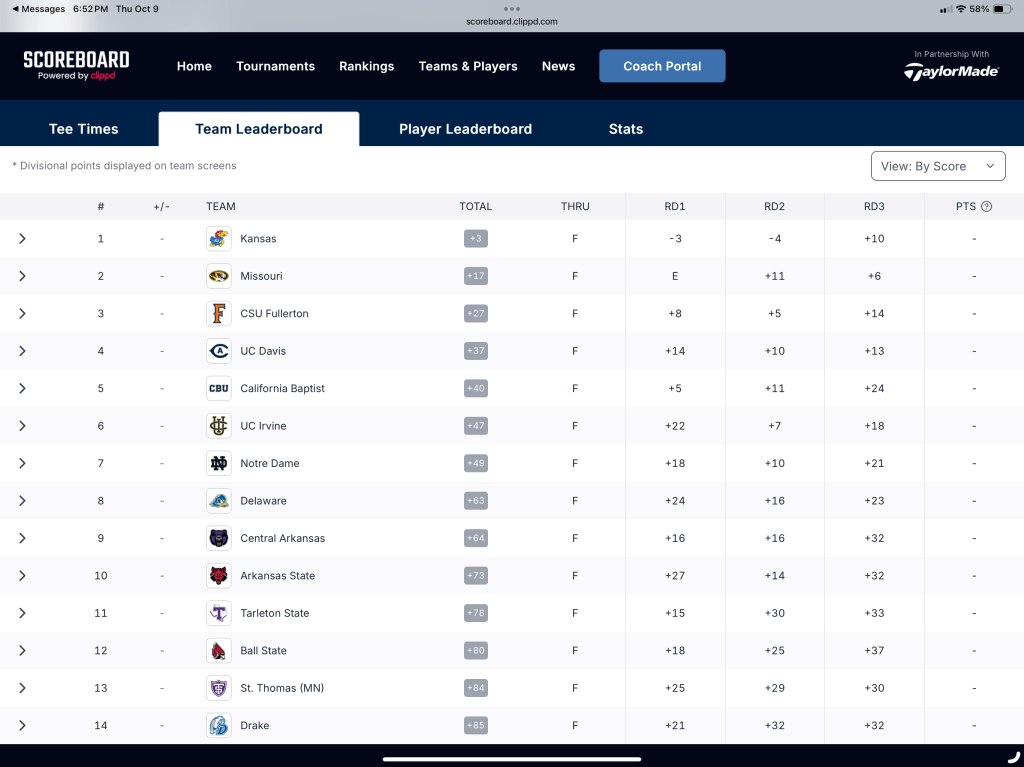This screenshot has height=767, width=1024.
Task: Click the Kansas Jayhawks team logo
Action: [x=218, y=239]
